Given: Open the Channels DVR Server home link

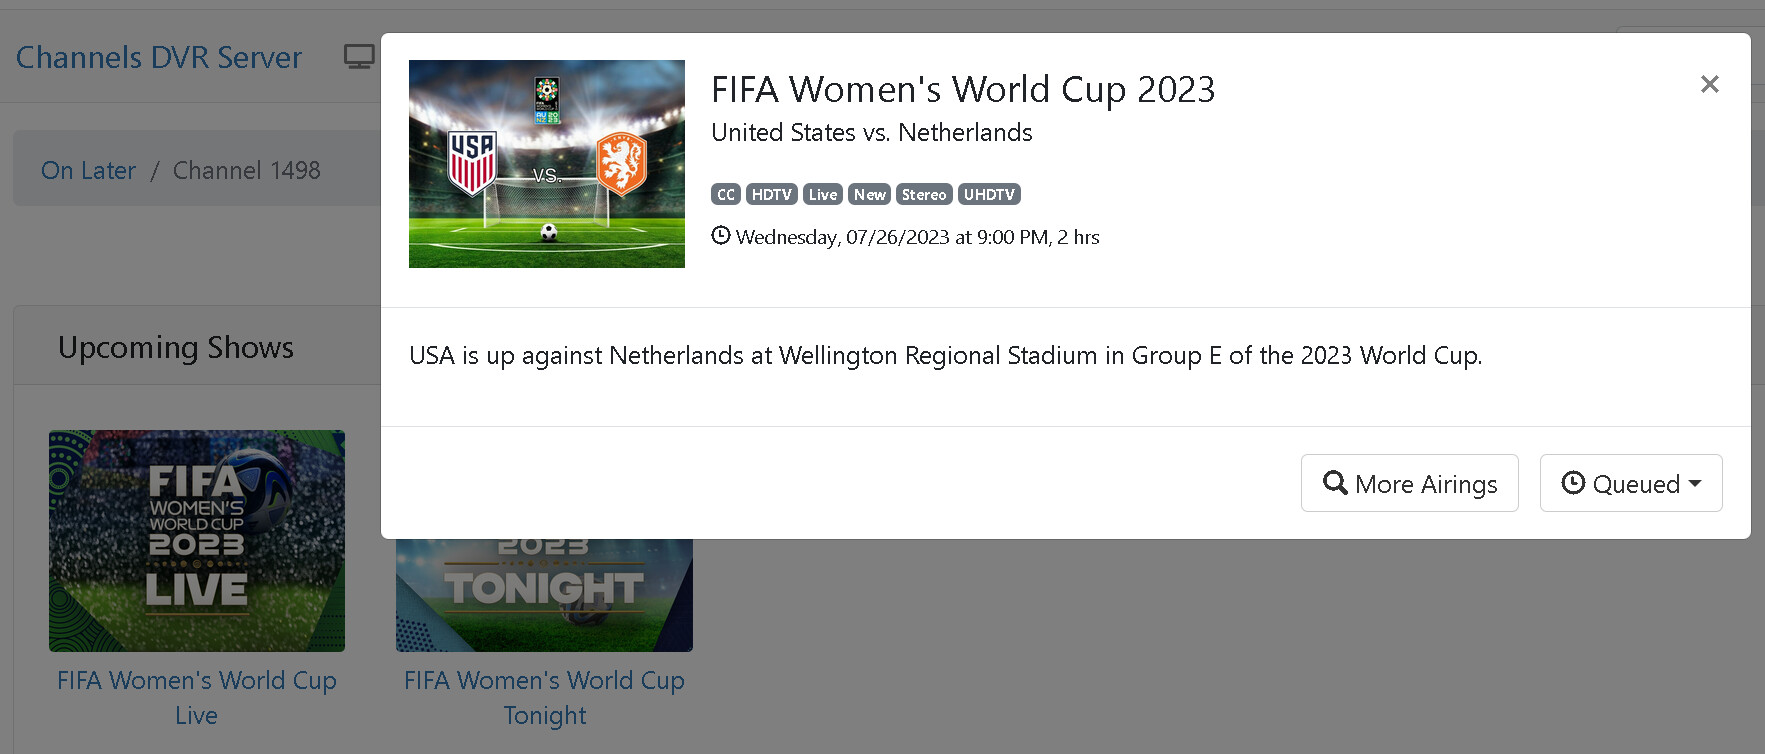Looking at the screenshot, I should (159, 58).
